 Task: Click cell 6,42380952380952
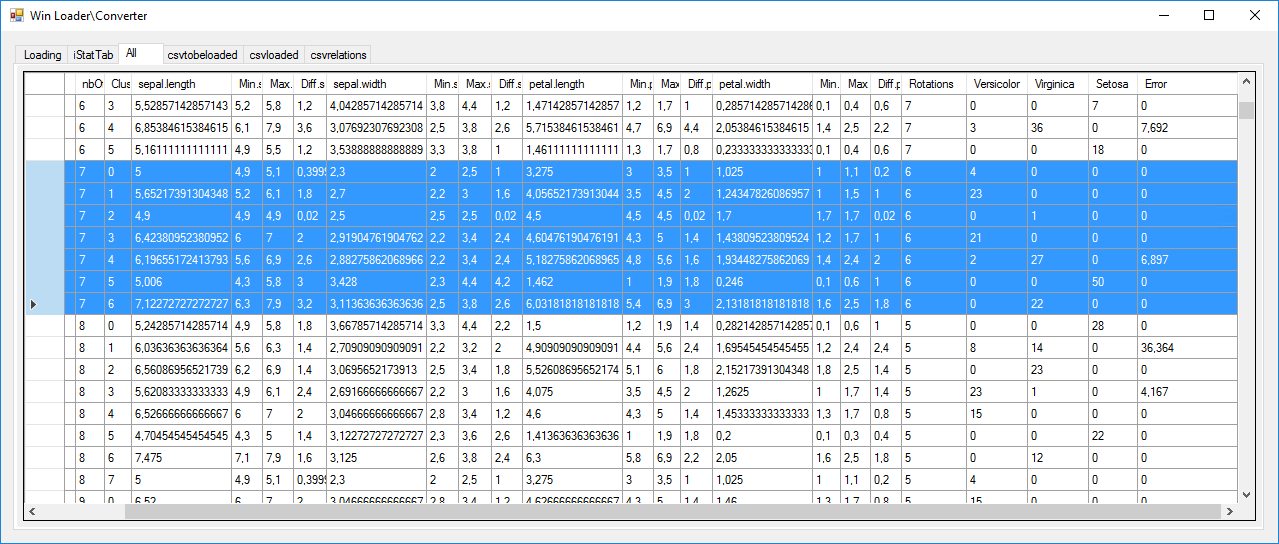(x=182, y=238)
